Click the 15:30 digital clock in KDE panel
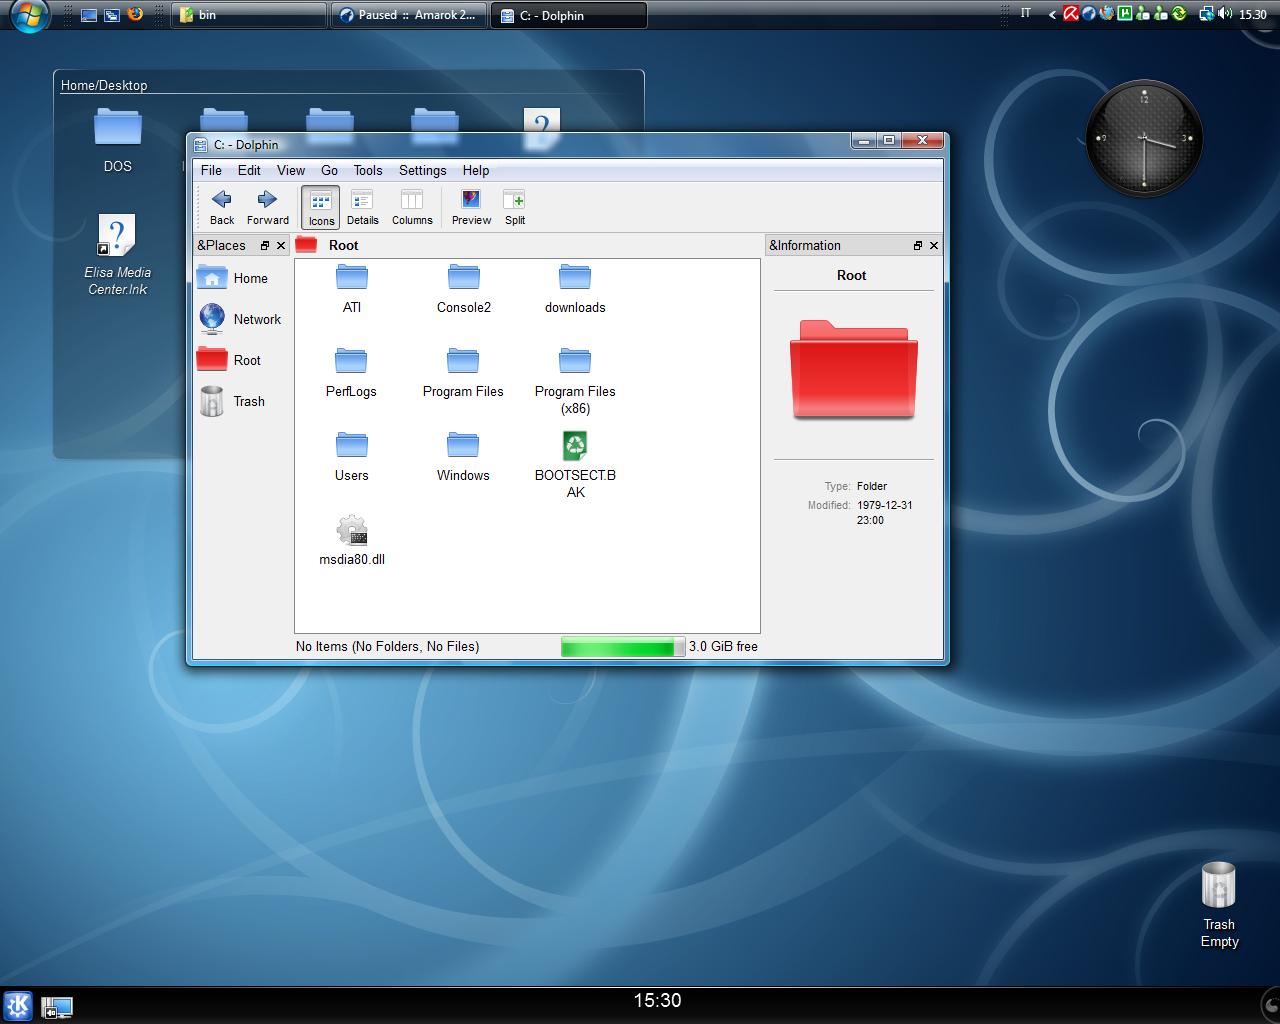This screenshot has width=1280, height=1024. coord(657,1000)
